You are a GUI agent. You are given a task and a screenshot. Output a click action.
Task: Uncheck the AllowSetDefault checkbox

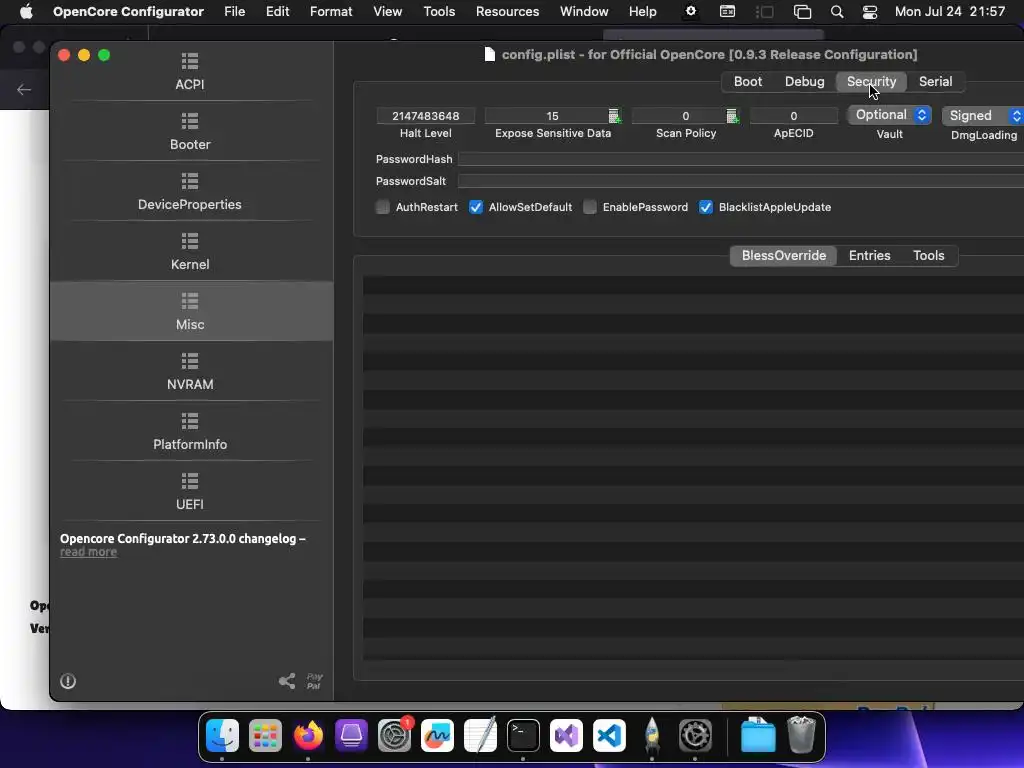click(476, 207)
